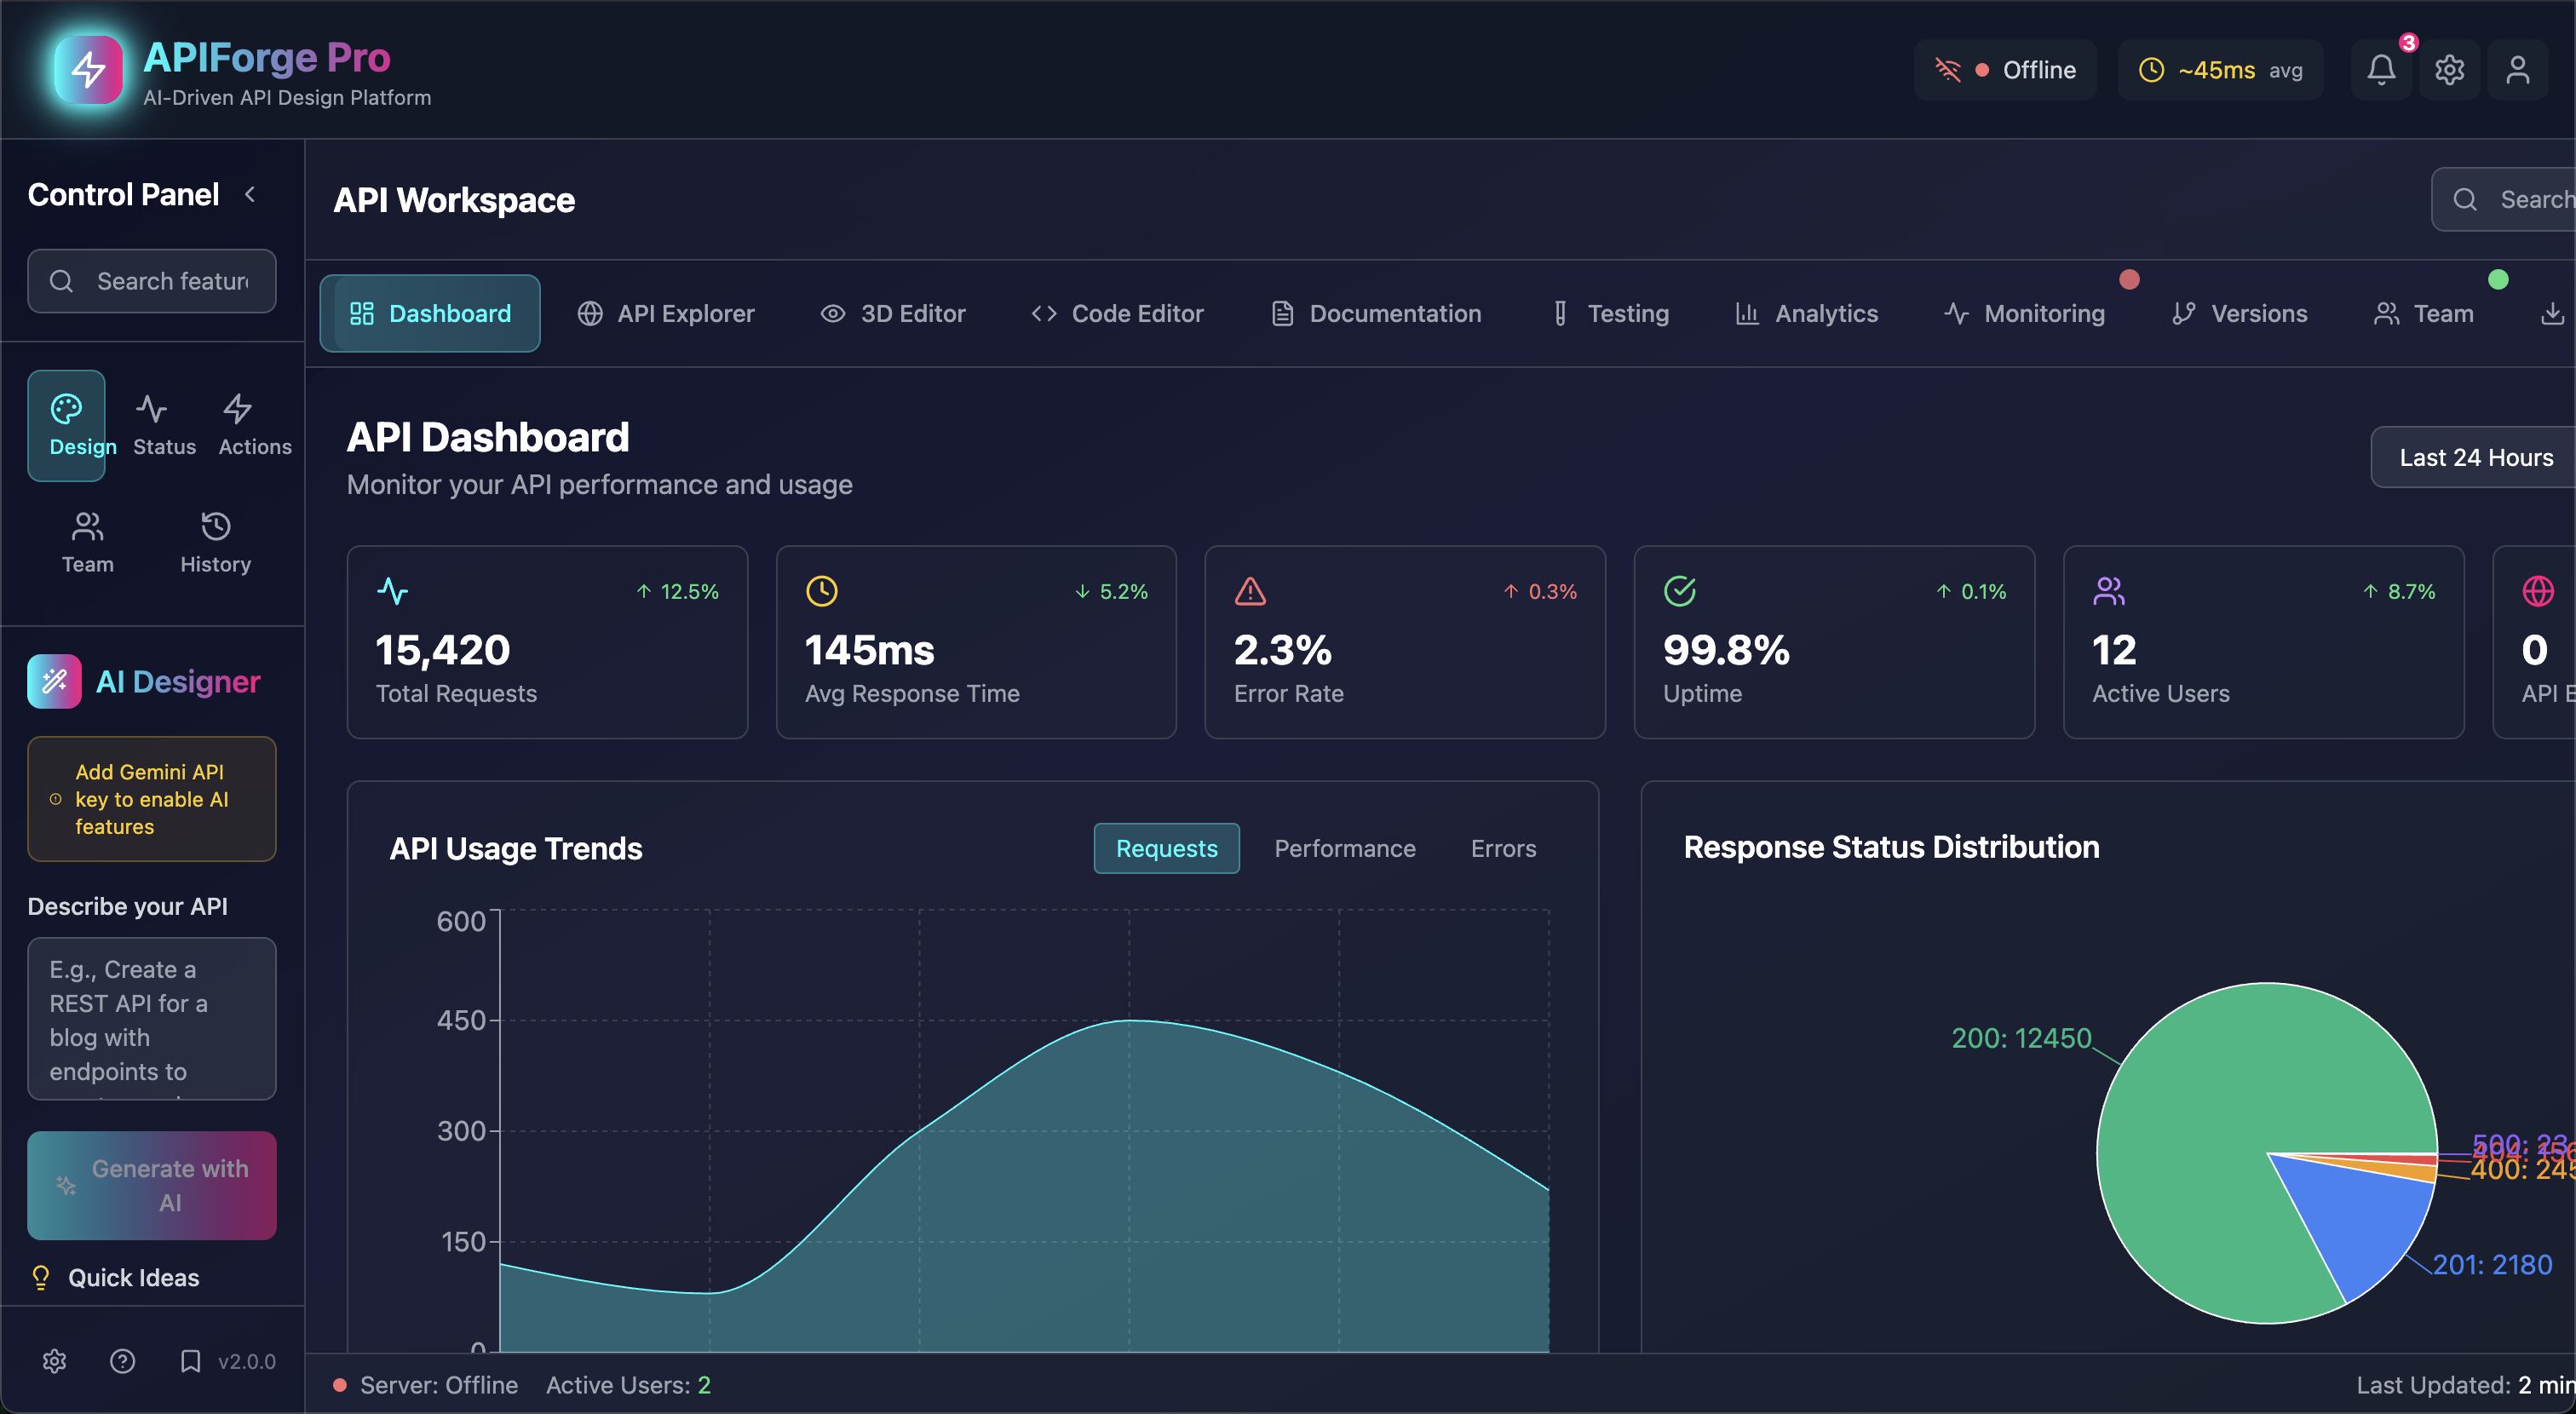Switch chart to Errors view
Viewport: 2576px width, 1414px height.
tap(1502, 848)
